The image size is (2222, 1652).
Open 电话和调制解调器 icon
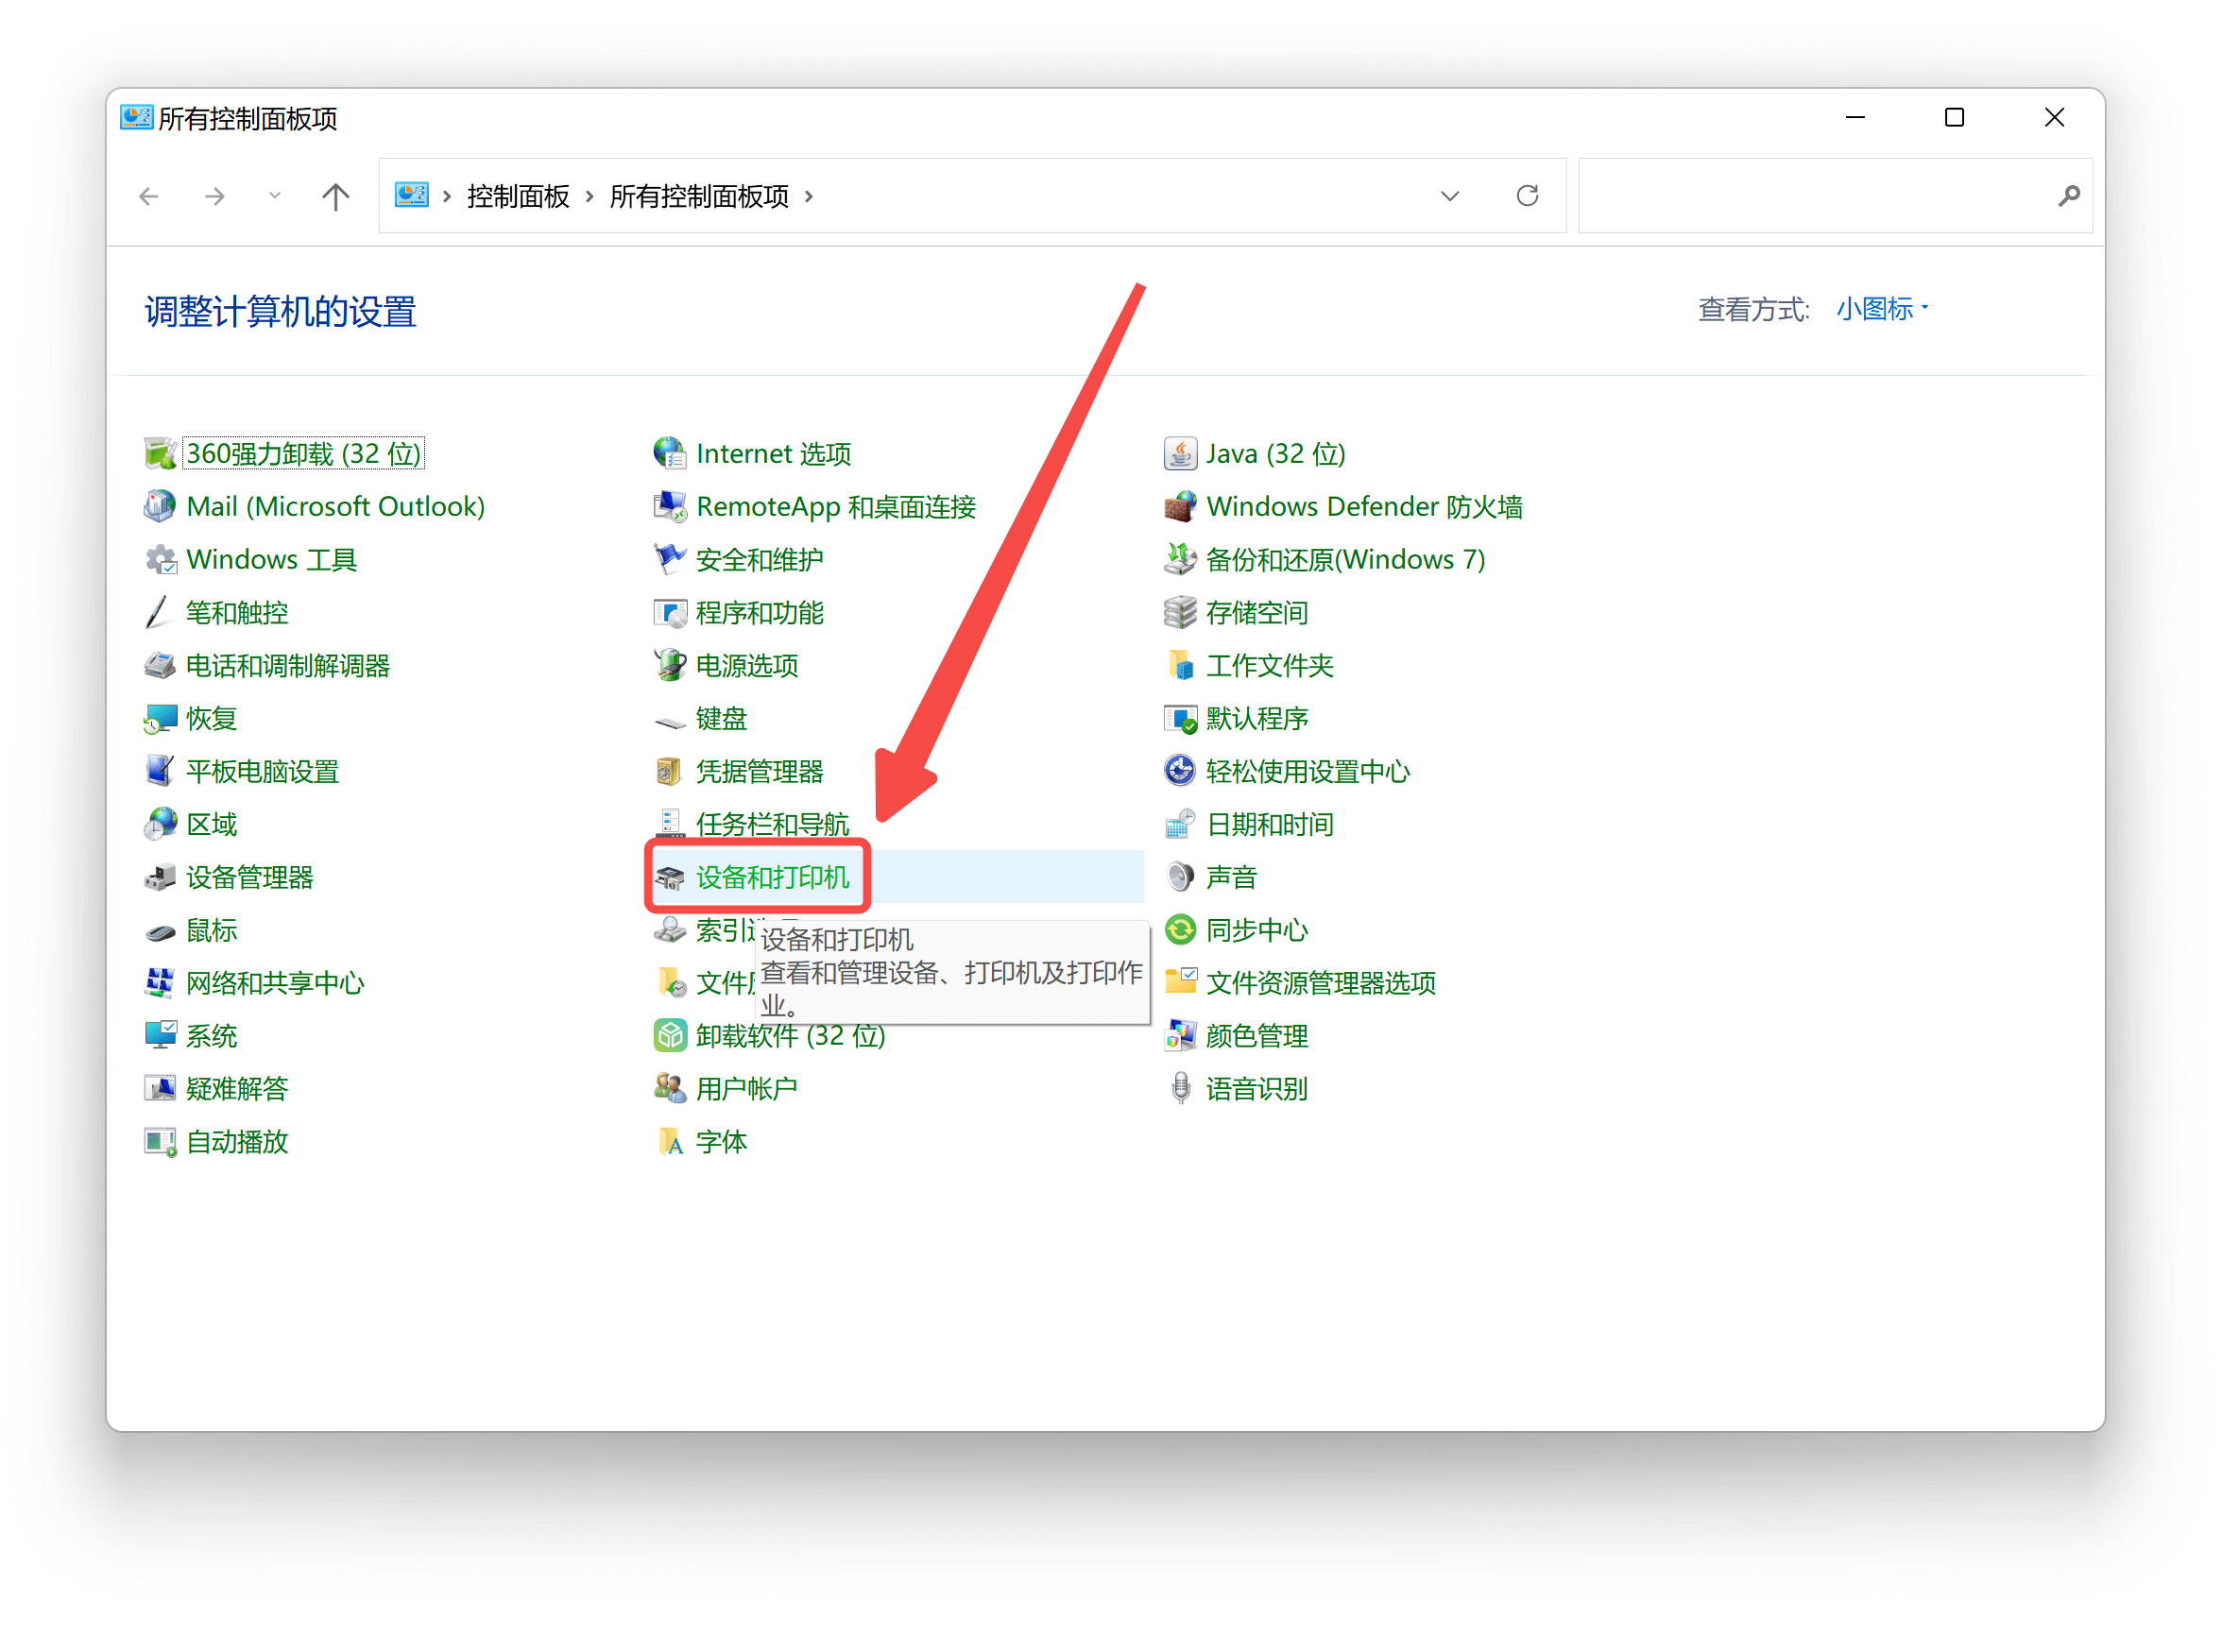pyautogui.click(x=160, y=666)
